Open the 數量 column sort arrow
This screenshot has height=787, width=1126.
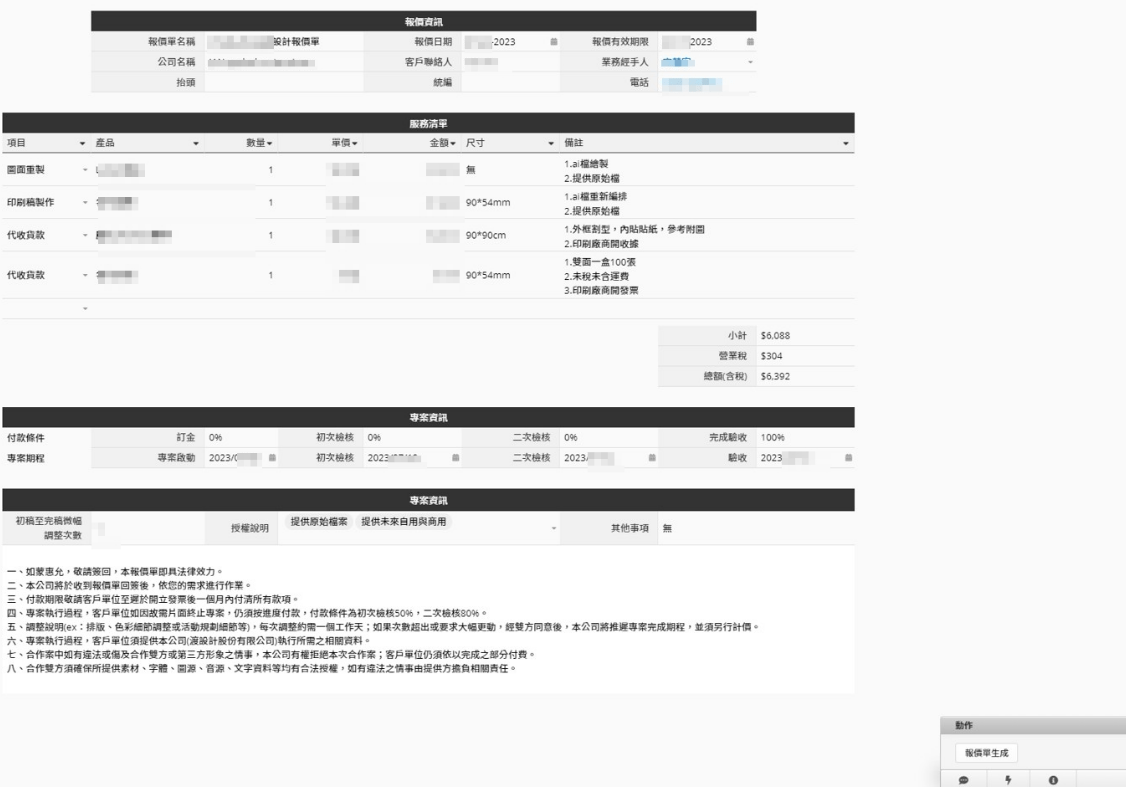pos(269,144)
